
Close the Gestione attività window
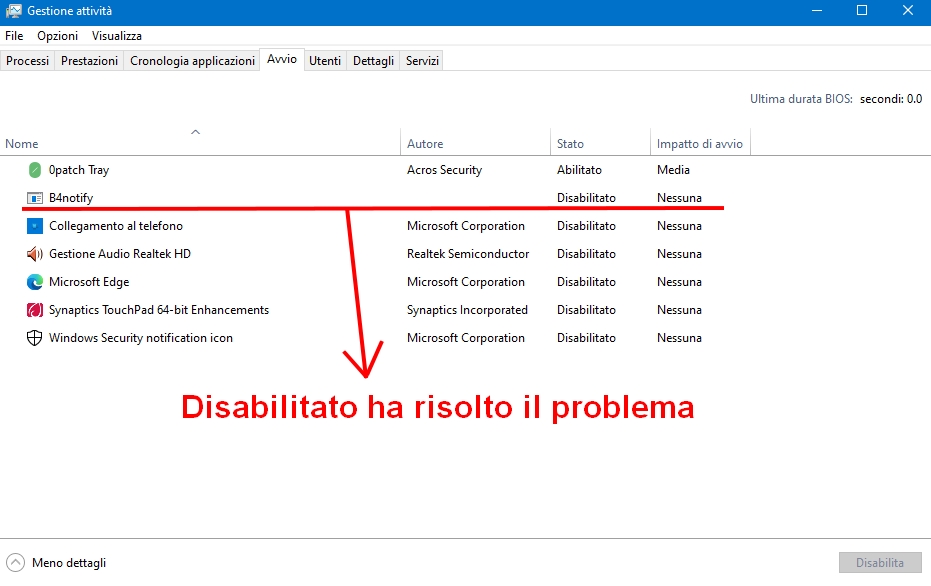(x=908, y=11)
